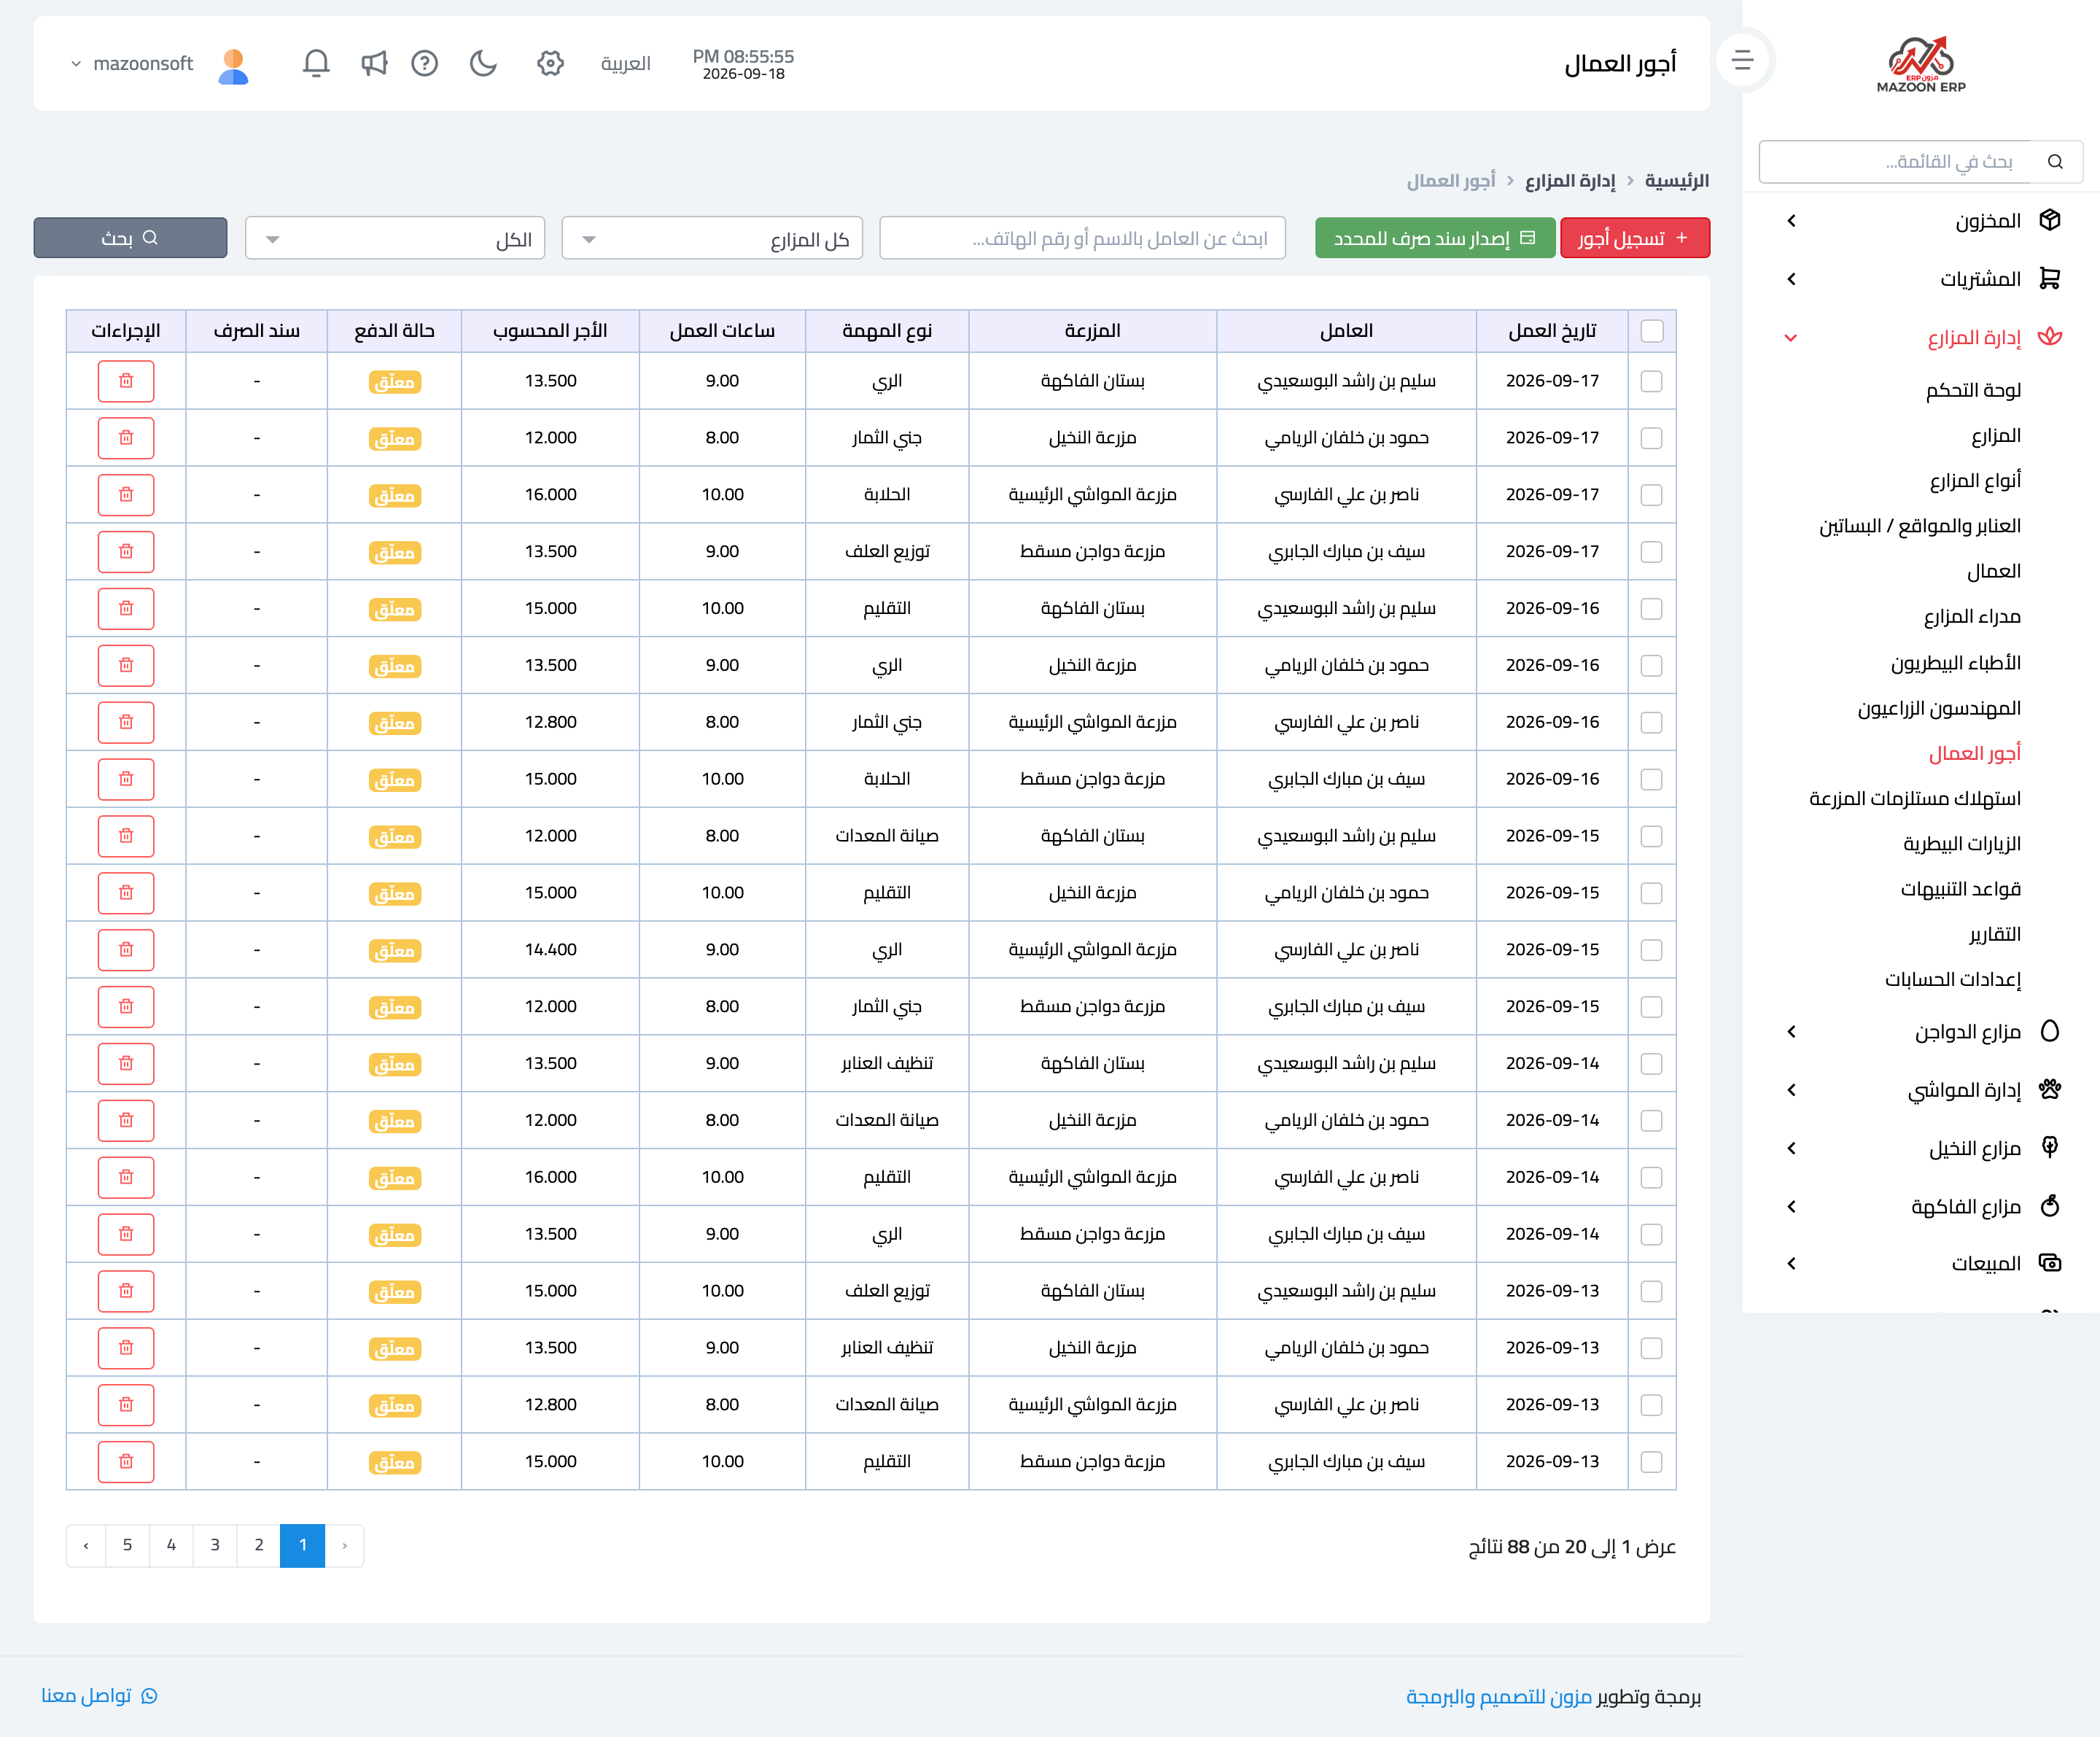The image size is (2100, 1737).
Task: Click the red تسجيل أجور button
Action: point(1635,239)
